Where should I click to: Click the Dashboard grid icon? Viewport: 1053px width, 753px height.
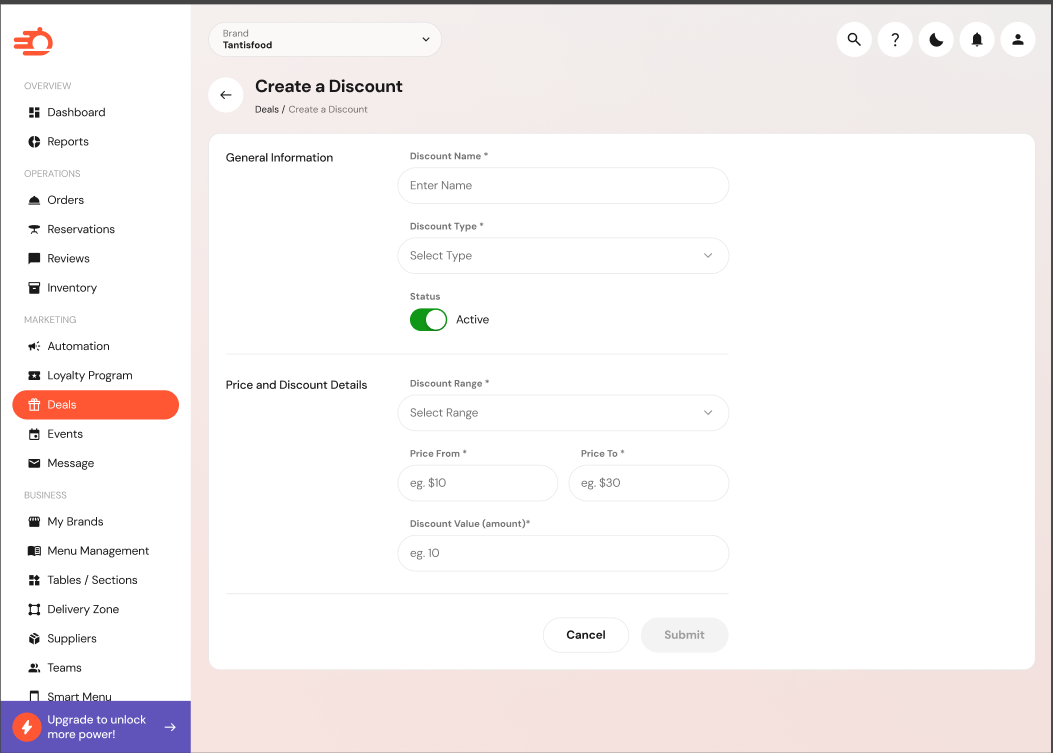34,112
